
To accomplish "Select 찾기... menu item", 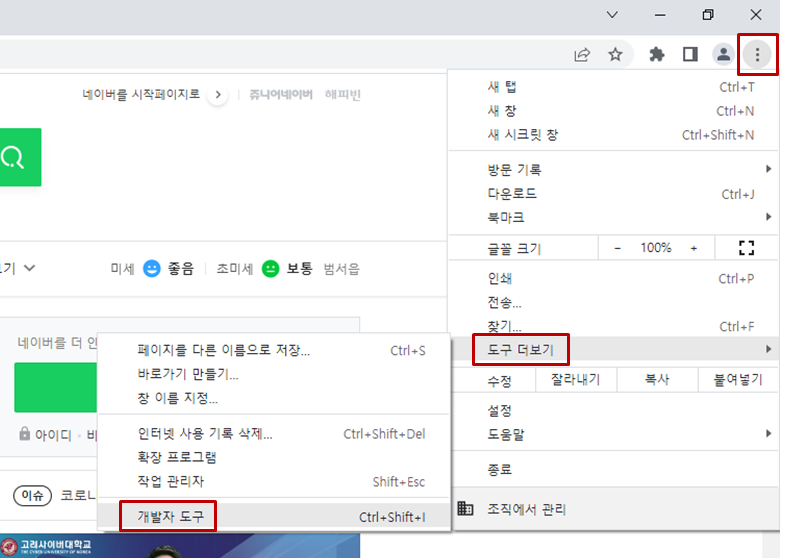I will [614, 326].
